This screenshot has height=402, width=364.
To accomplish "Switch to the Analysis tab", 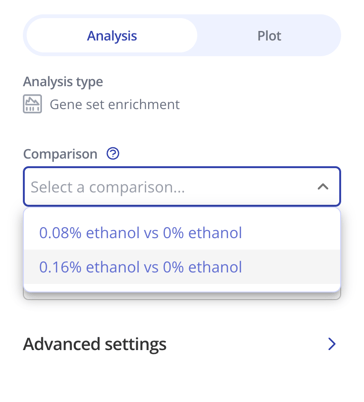I will pos(112,35).
